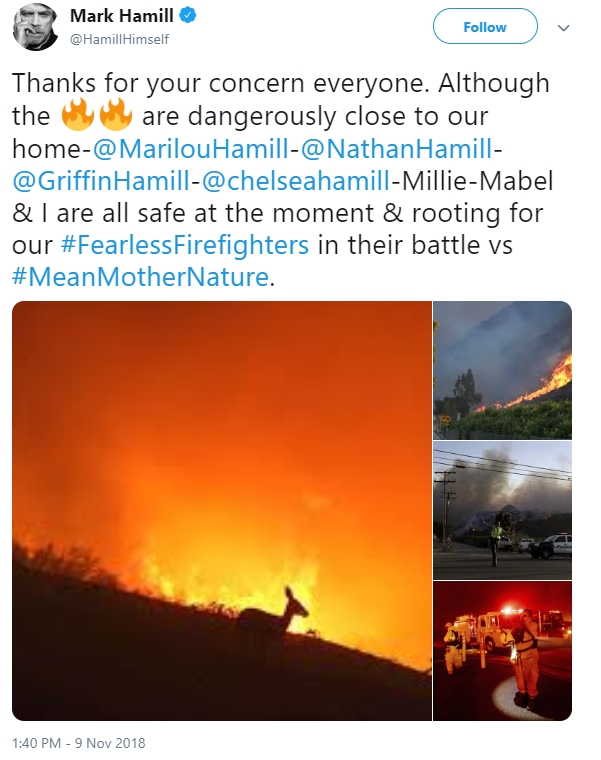Click the blue verified badge

pos(187,16)
